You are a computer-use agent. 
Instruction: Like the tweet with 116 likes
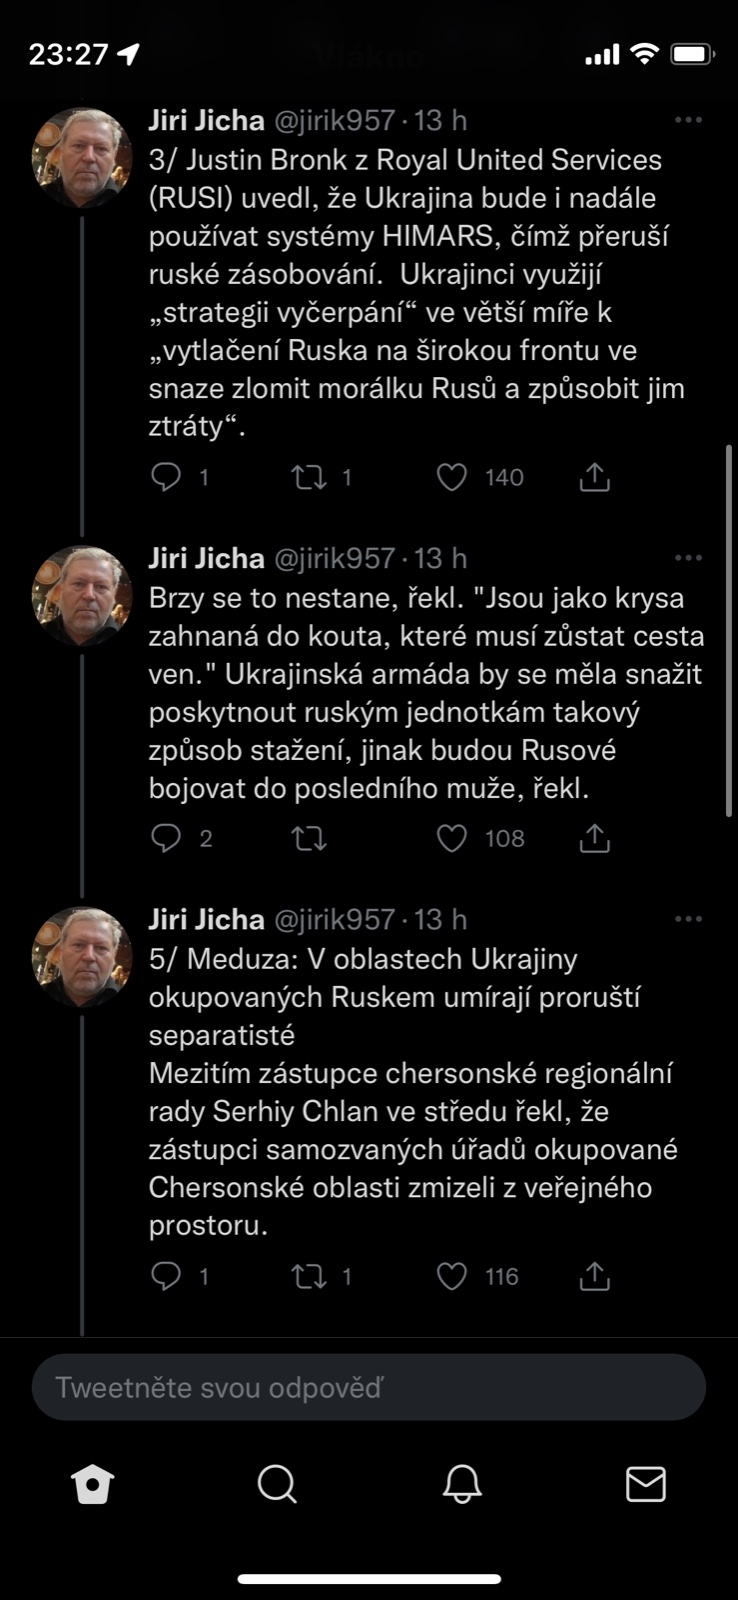point(452,1276)
